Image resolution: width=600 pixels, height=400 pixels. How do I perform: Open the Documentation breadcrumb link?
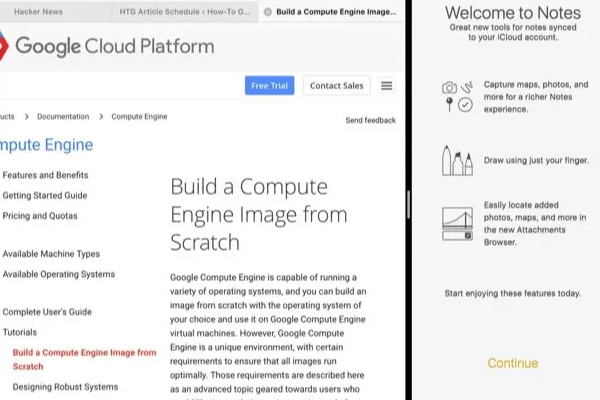coord(63,116)
